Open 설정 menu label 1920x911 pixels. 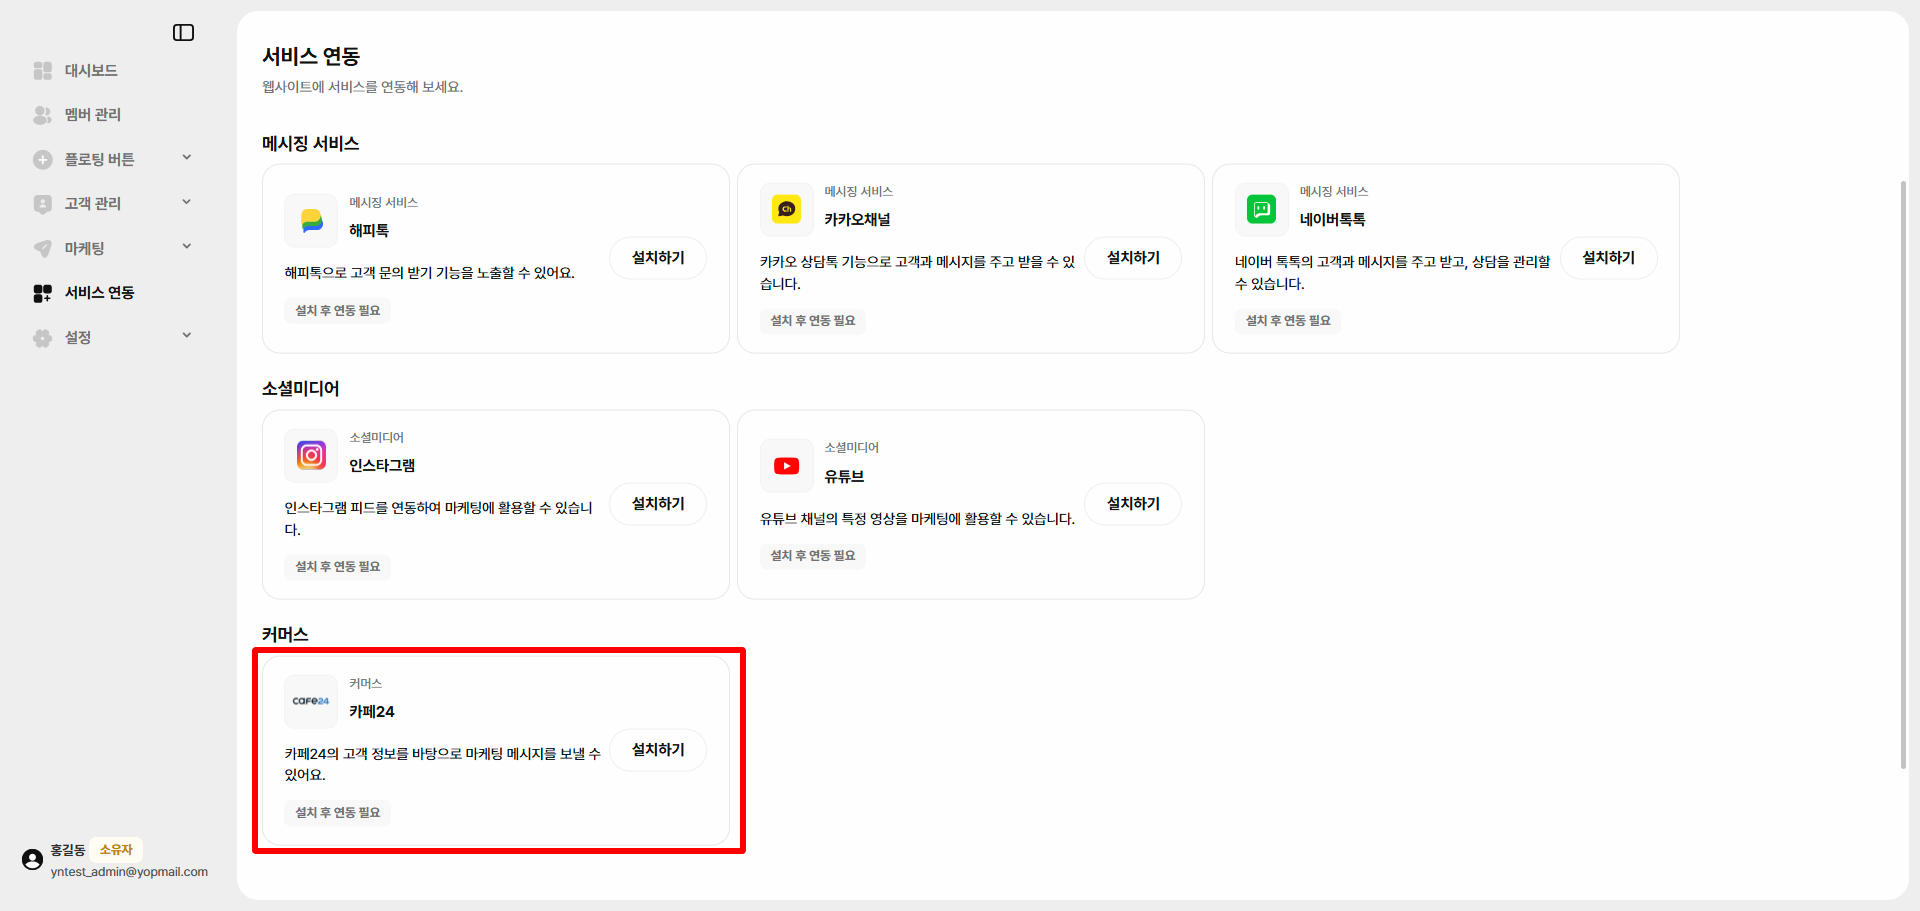78,338
